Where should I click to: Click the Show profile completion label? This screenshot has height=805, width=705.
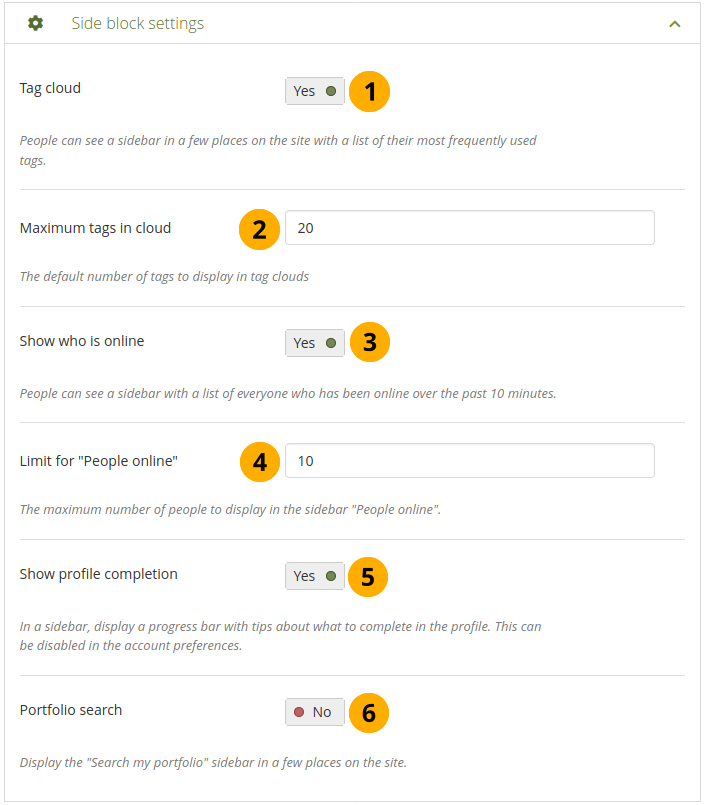coord(98,574)
